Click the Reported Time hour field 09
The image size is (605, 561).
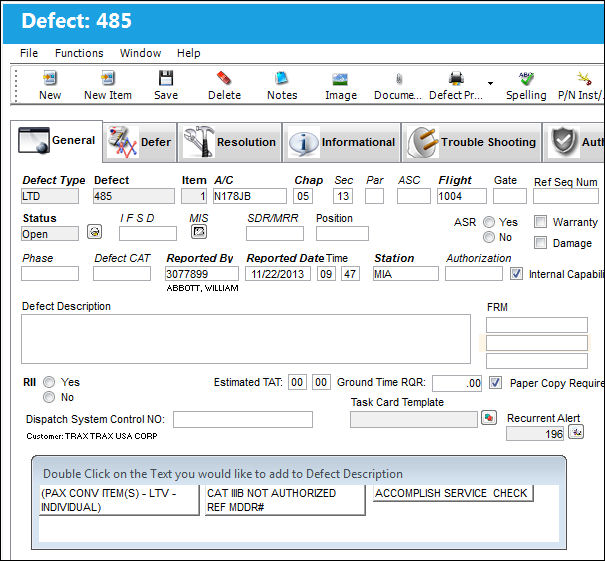tap(326, 274)
